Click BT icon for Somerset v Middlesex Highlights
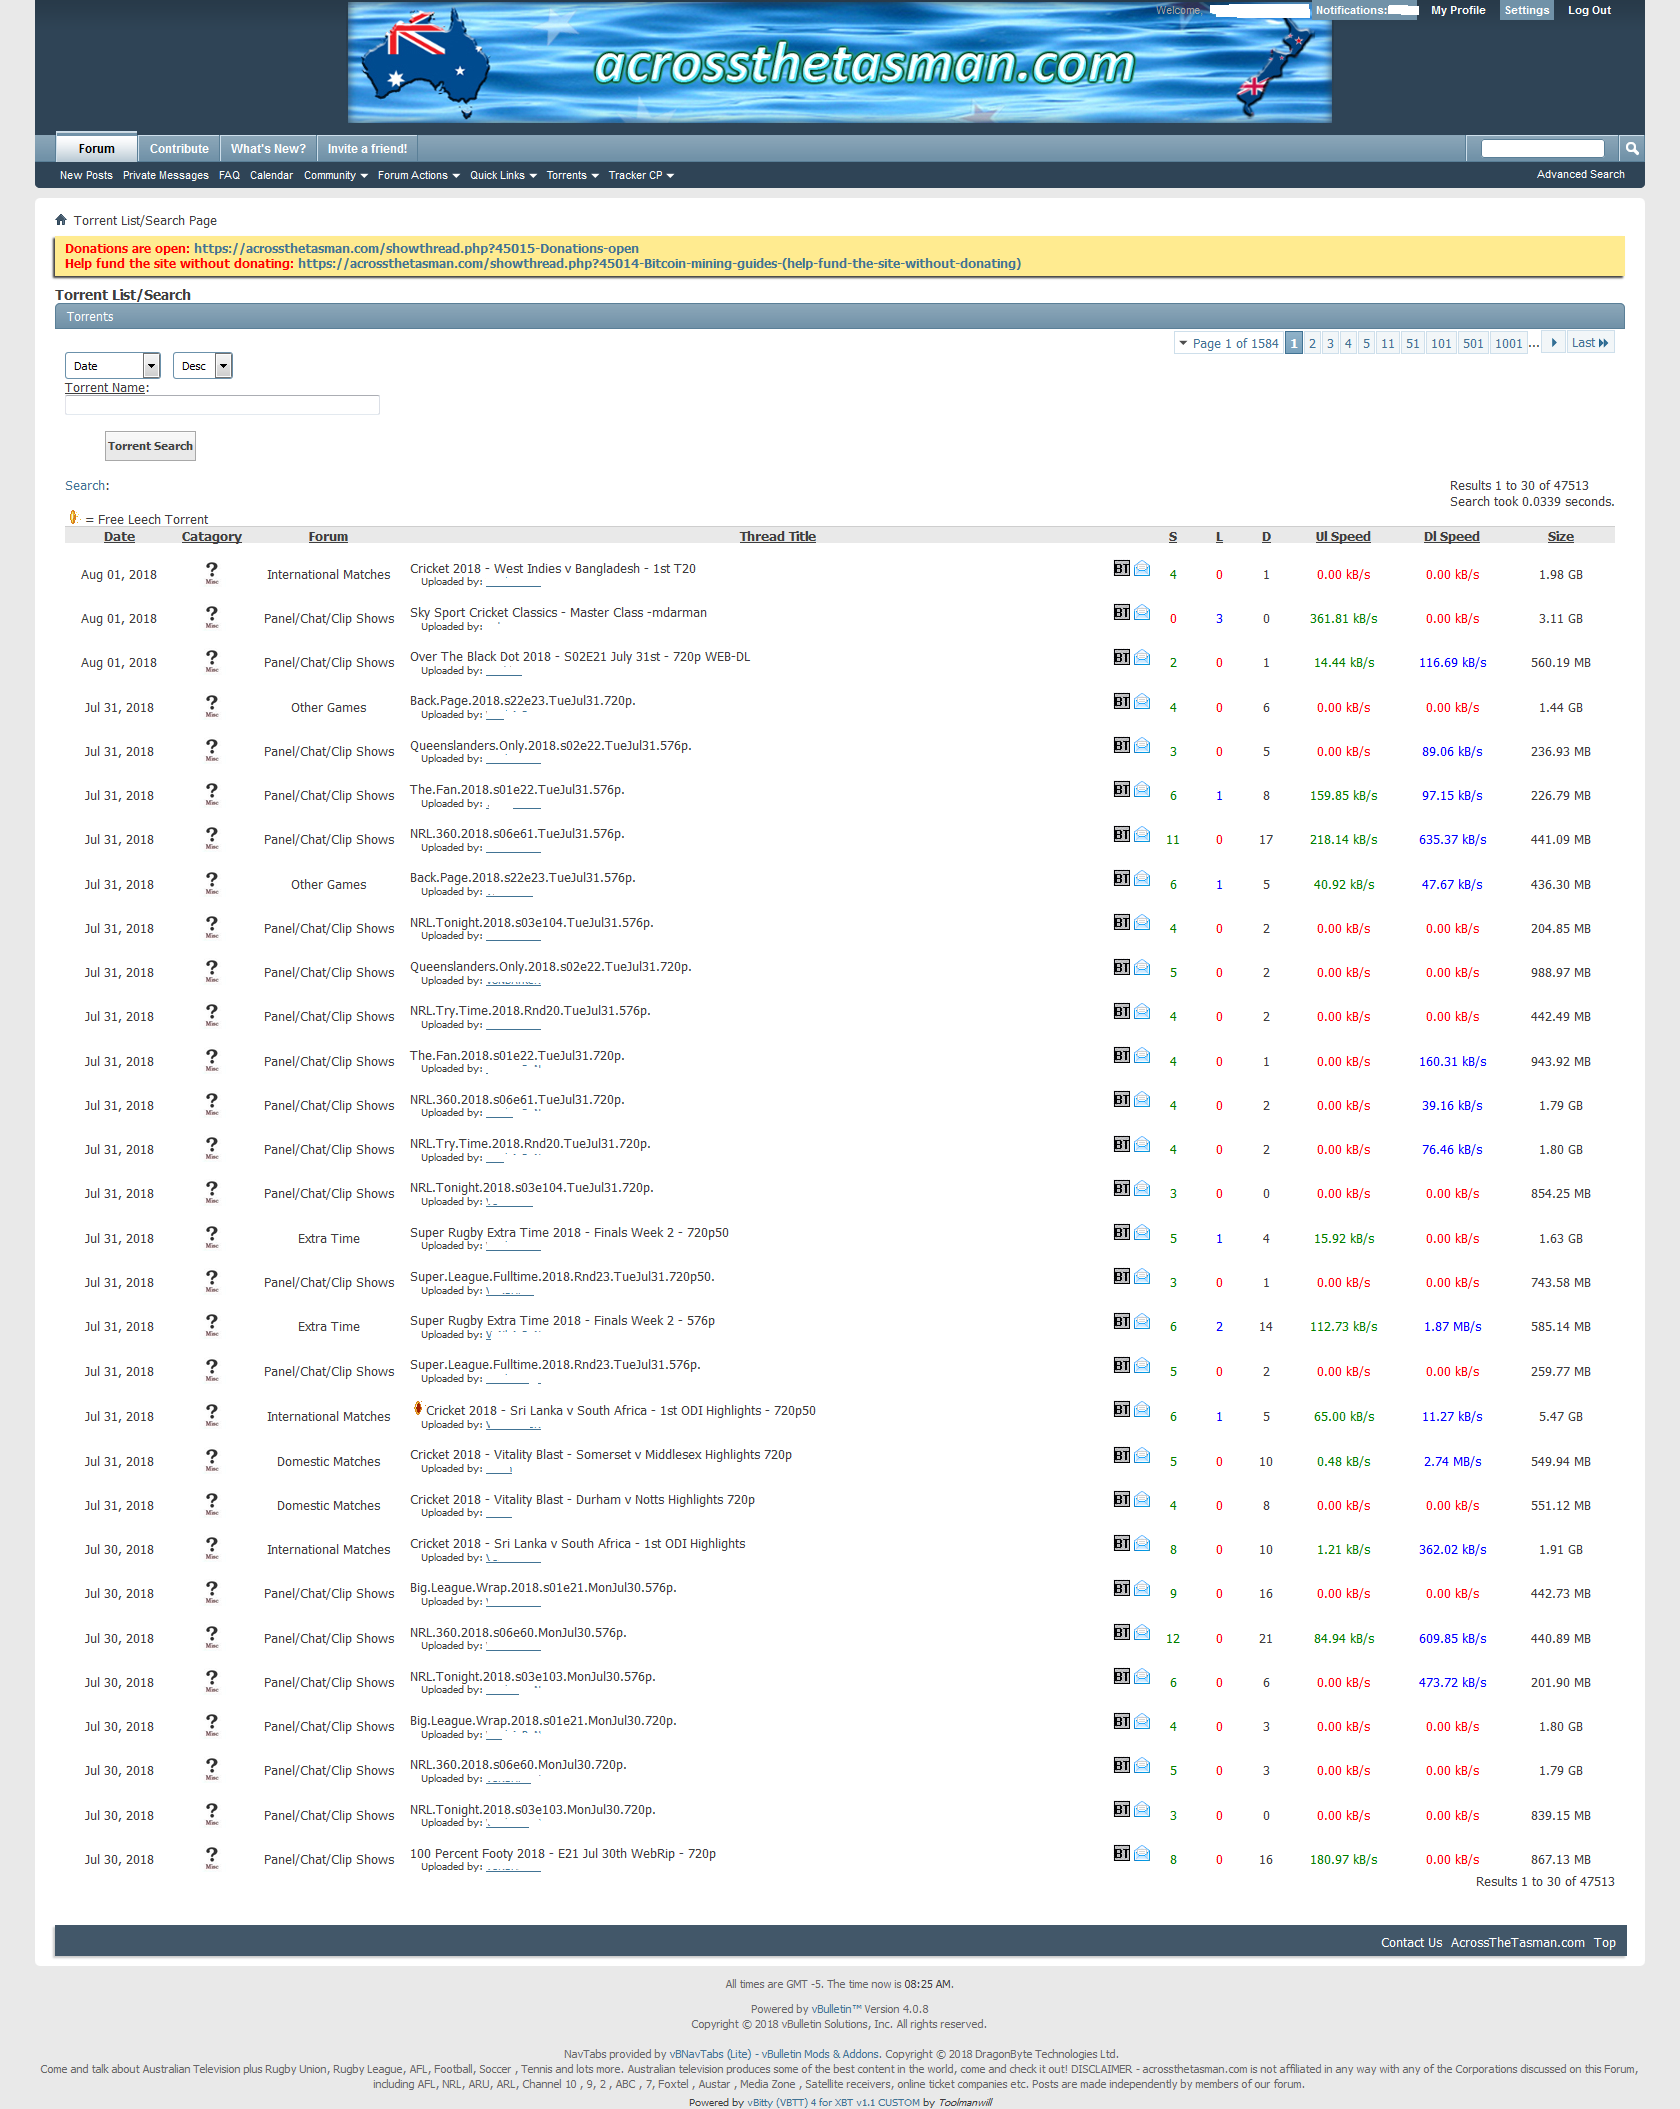Image resolution: width=1680 pixels, height=2109 pixels. click(x=1121, y=1455)
